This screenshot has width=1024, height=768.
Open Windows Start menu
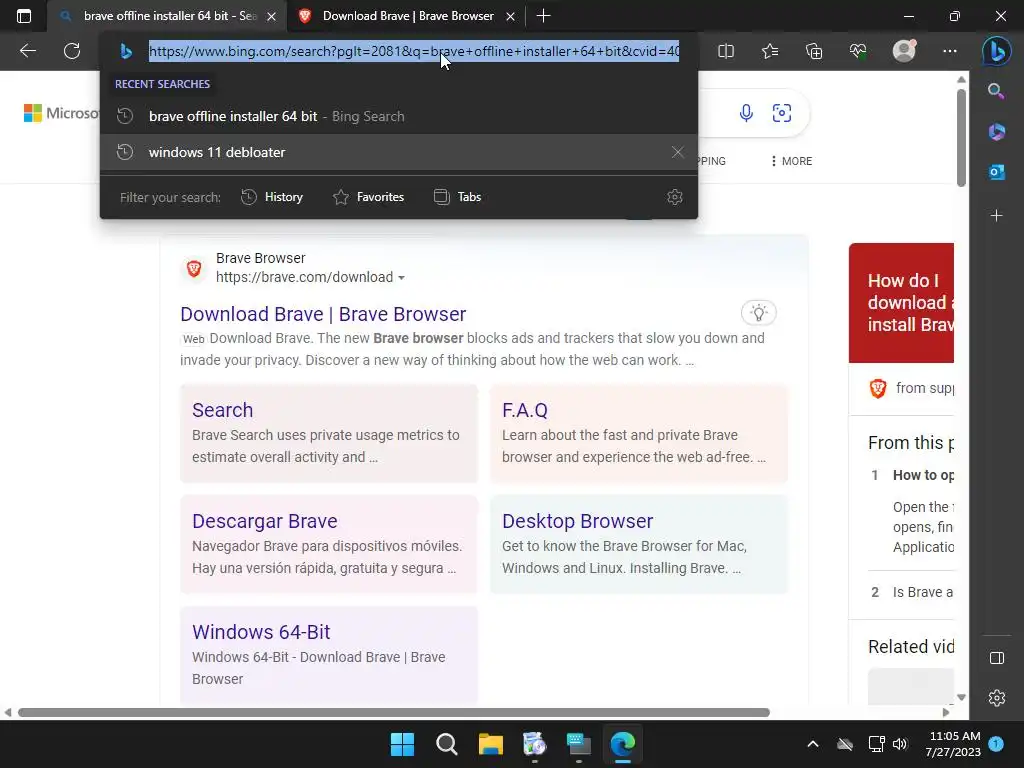(x=402, y=744)
